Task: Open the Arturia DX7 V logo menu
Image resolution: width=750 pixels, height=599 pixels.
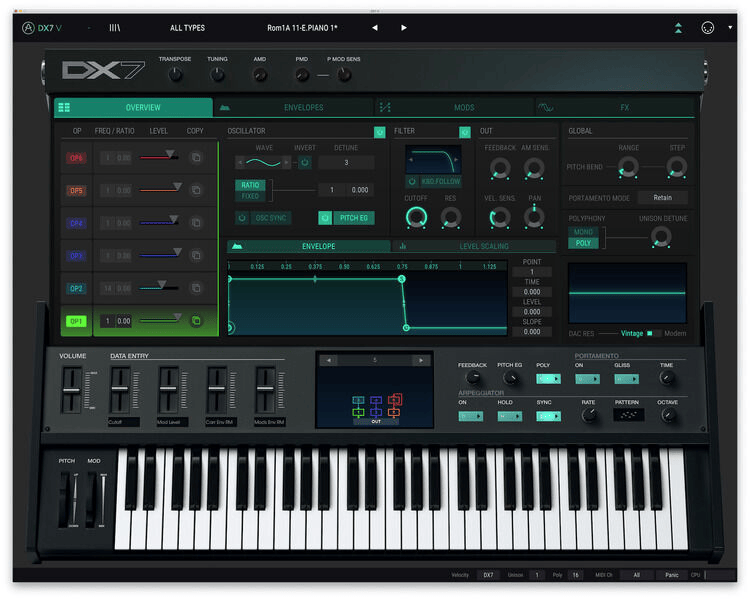Action: pyautogui.click(x=42, y=28)
